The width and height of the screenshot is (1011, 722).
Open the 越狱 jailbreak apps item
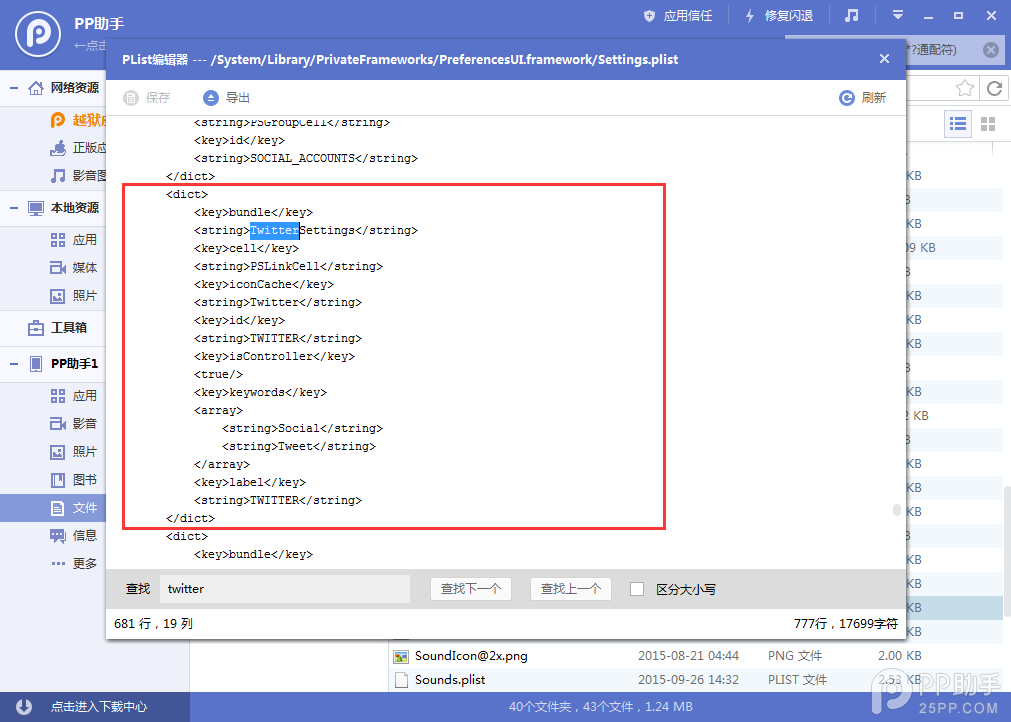[78, 120]
